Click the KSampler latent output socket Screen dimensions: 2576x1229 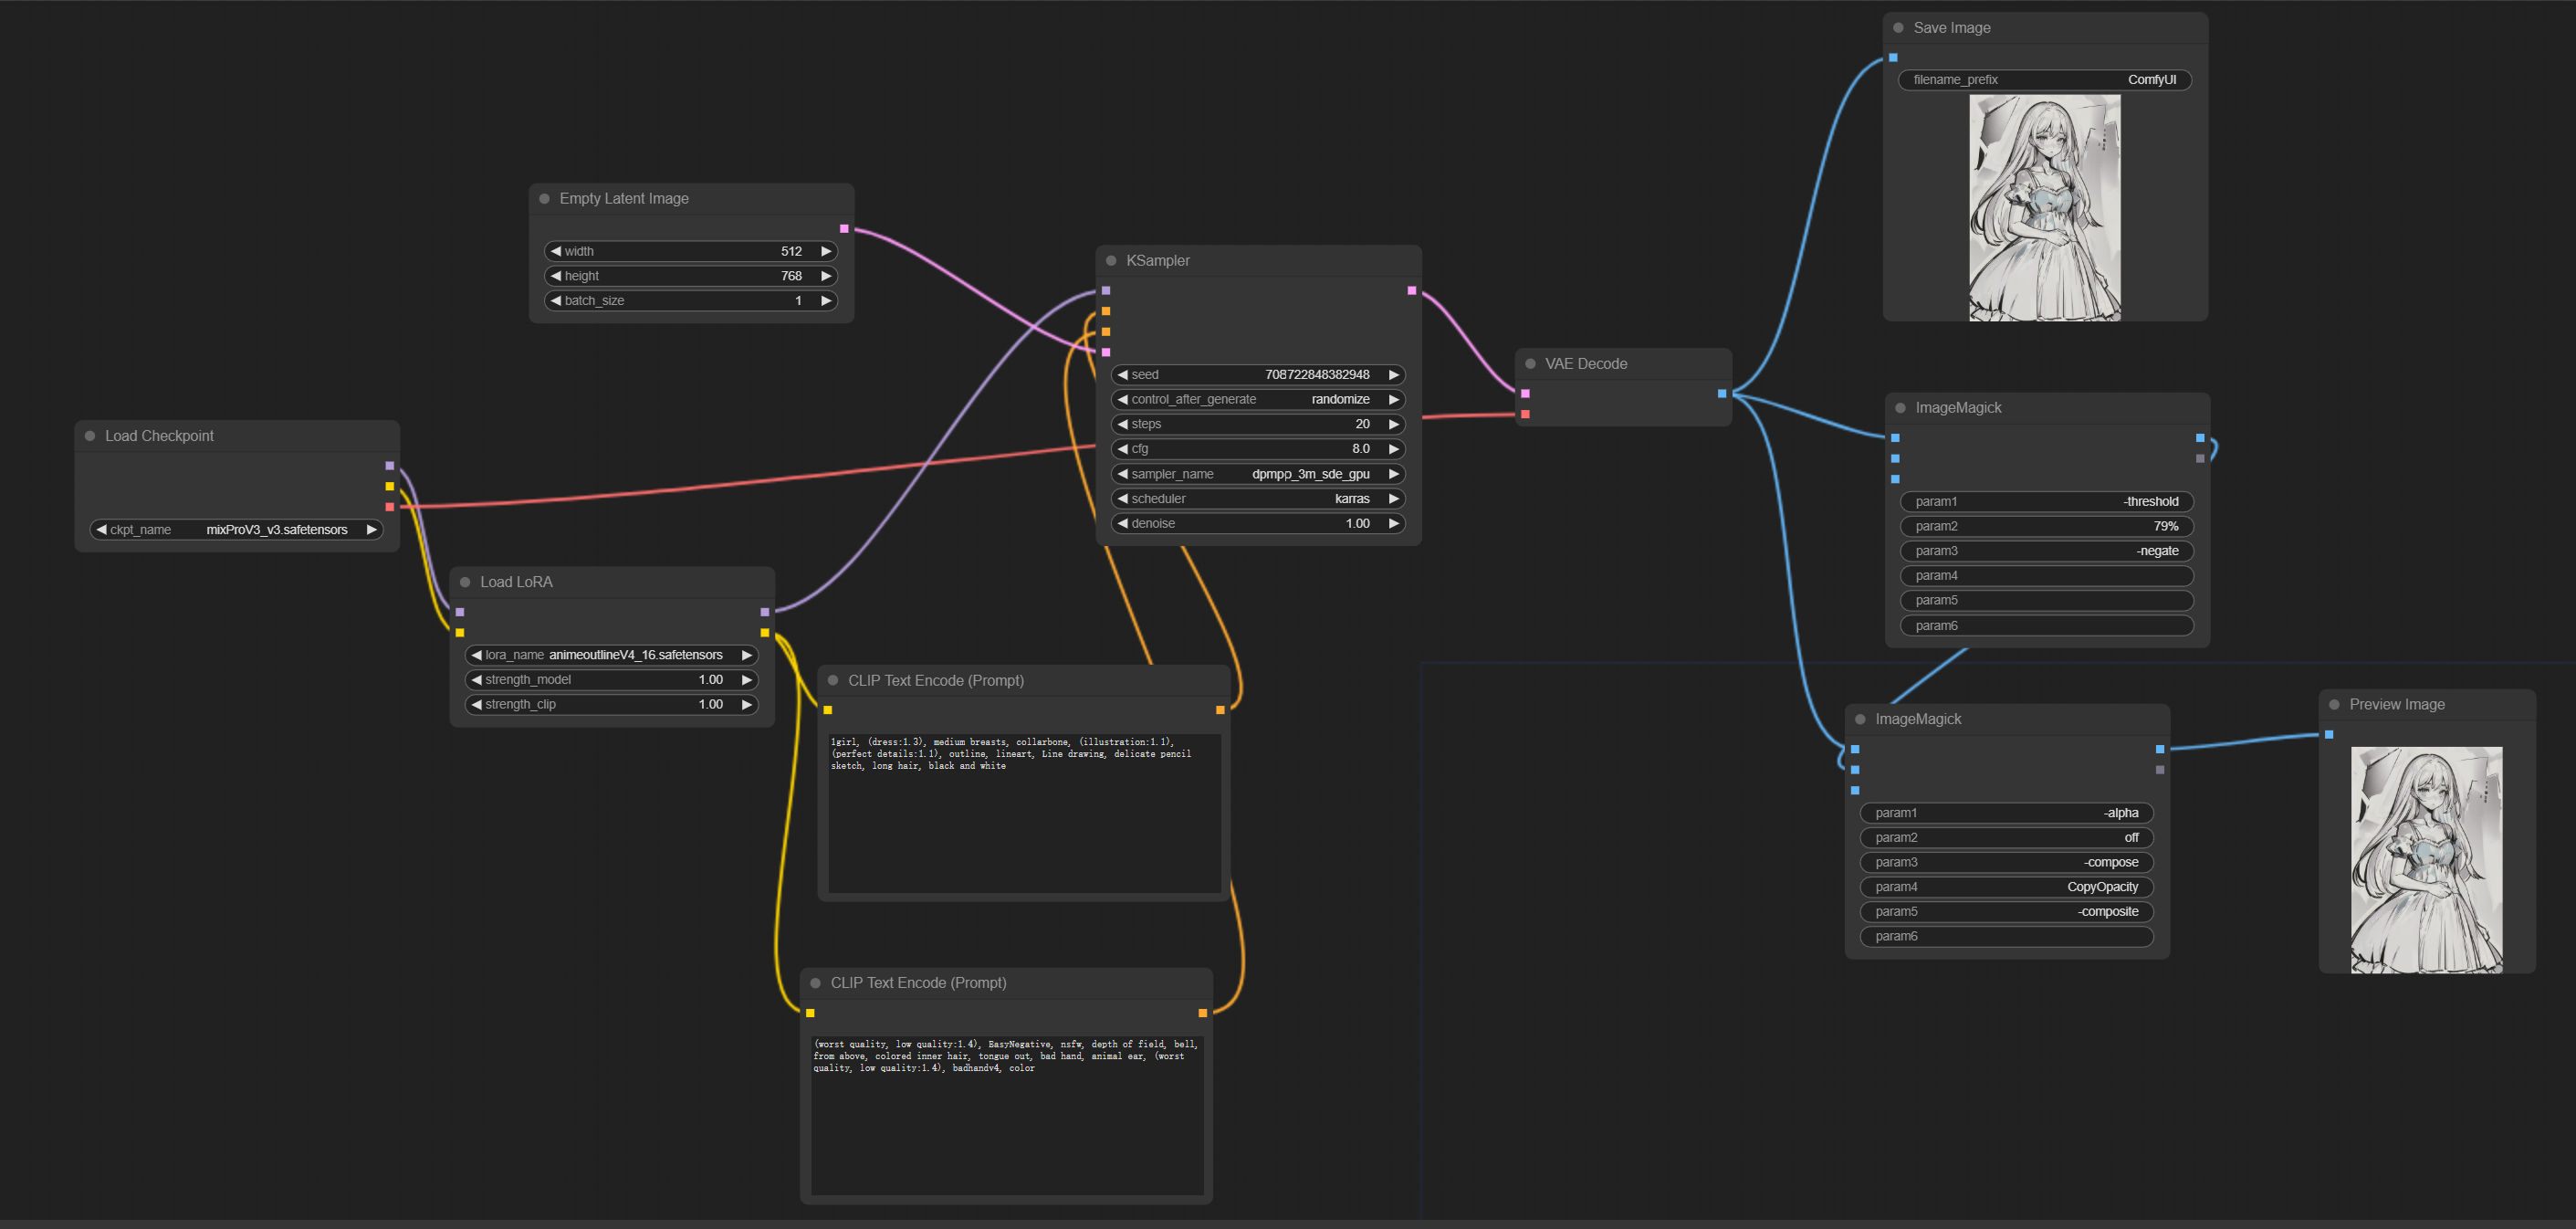(x=1411, y=291)
